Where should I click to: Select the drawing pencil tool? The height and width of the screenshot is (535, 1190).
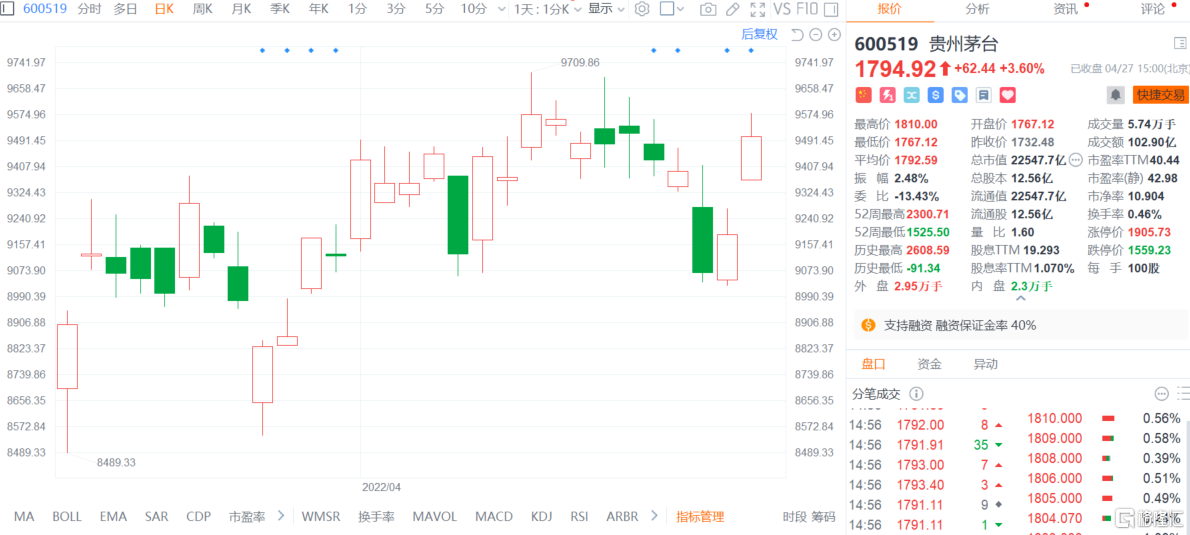coord(732,9)
